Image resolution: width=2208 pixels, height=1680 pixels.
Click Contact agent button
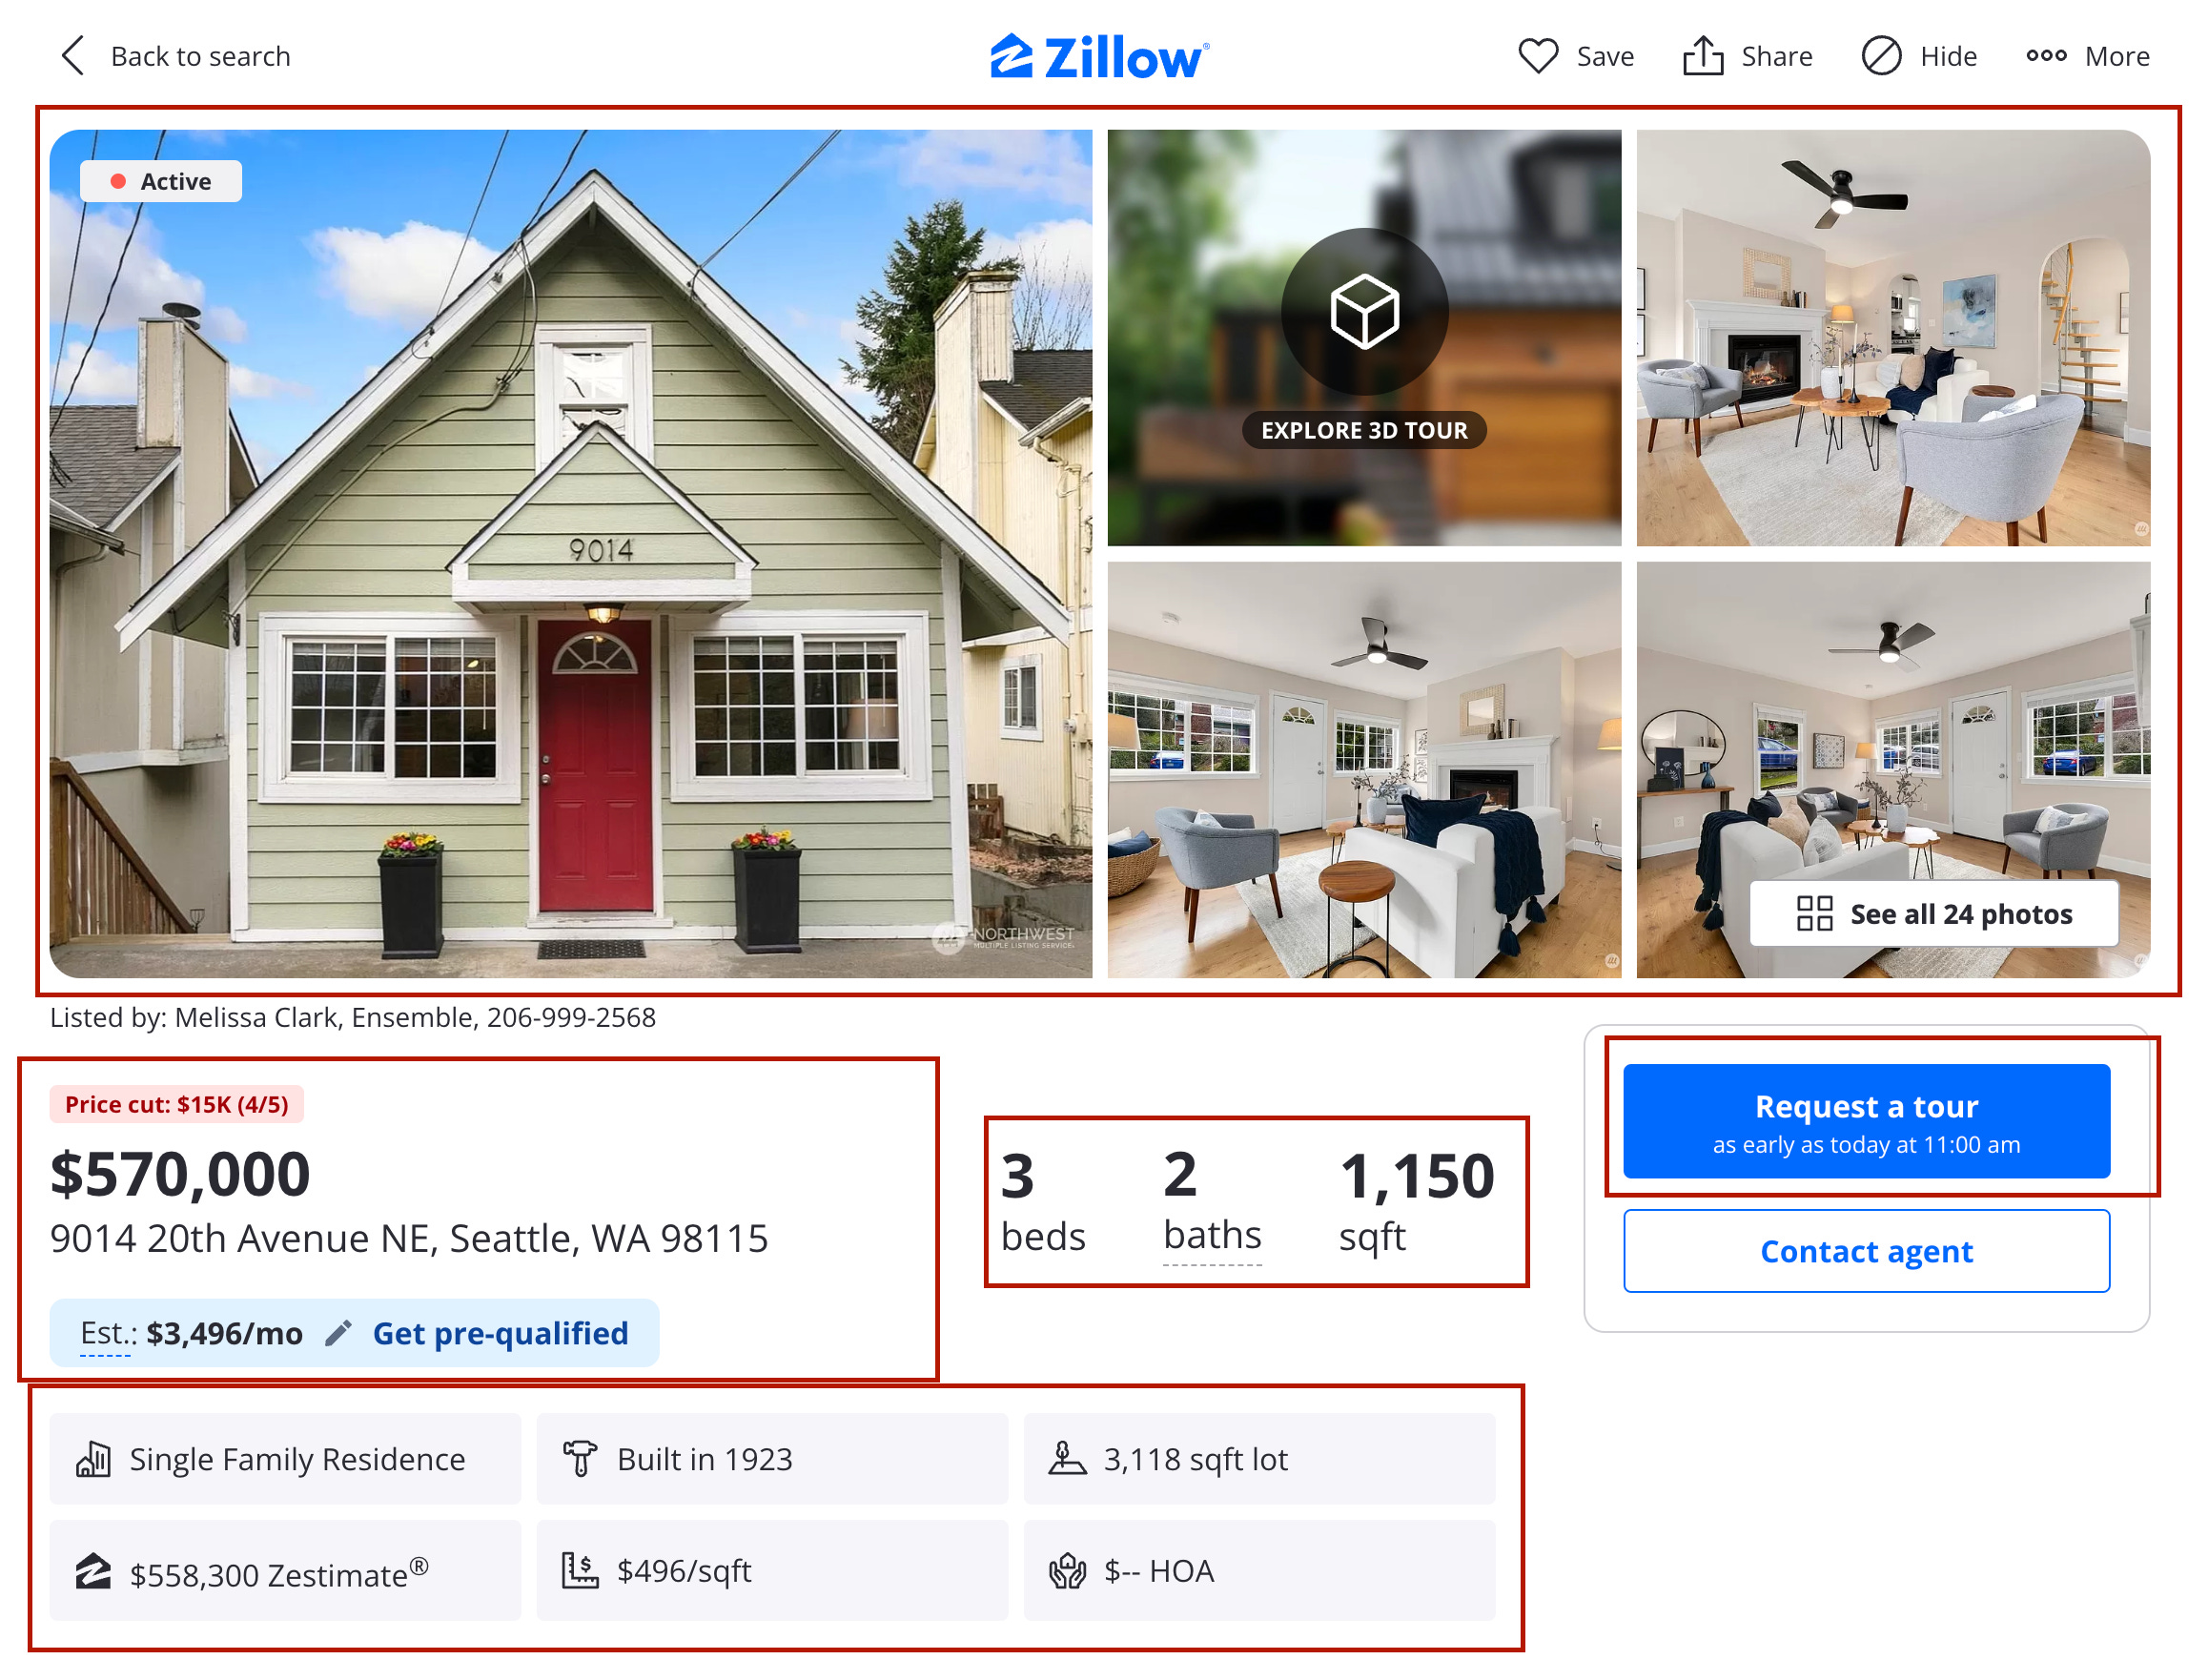(1865, 1251)
